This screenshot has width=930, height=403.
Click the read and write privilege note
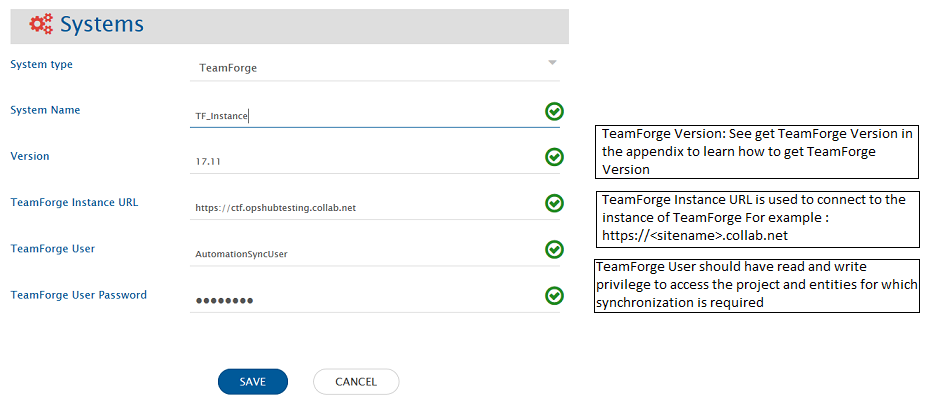[756, 285]
